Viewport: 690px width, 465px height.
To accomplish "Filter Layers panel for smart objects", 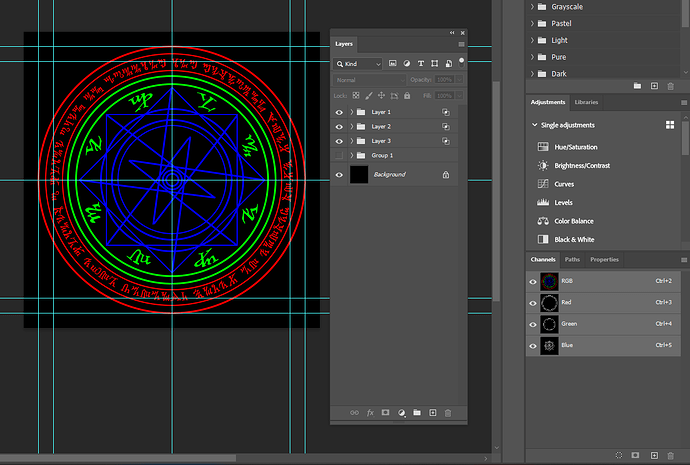I will tap(448, 64).
